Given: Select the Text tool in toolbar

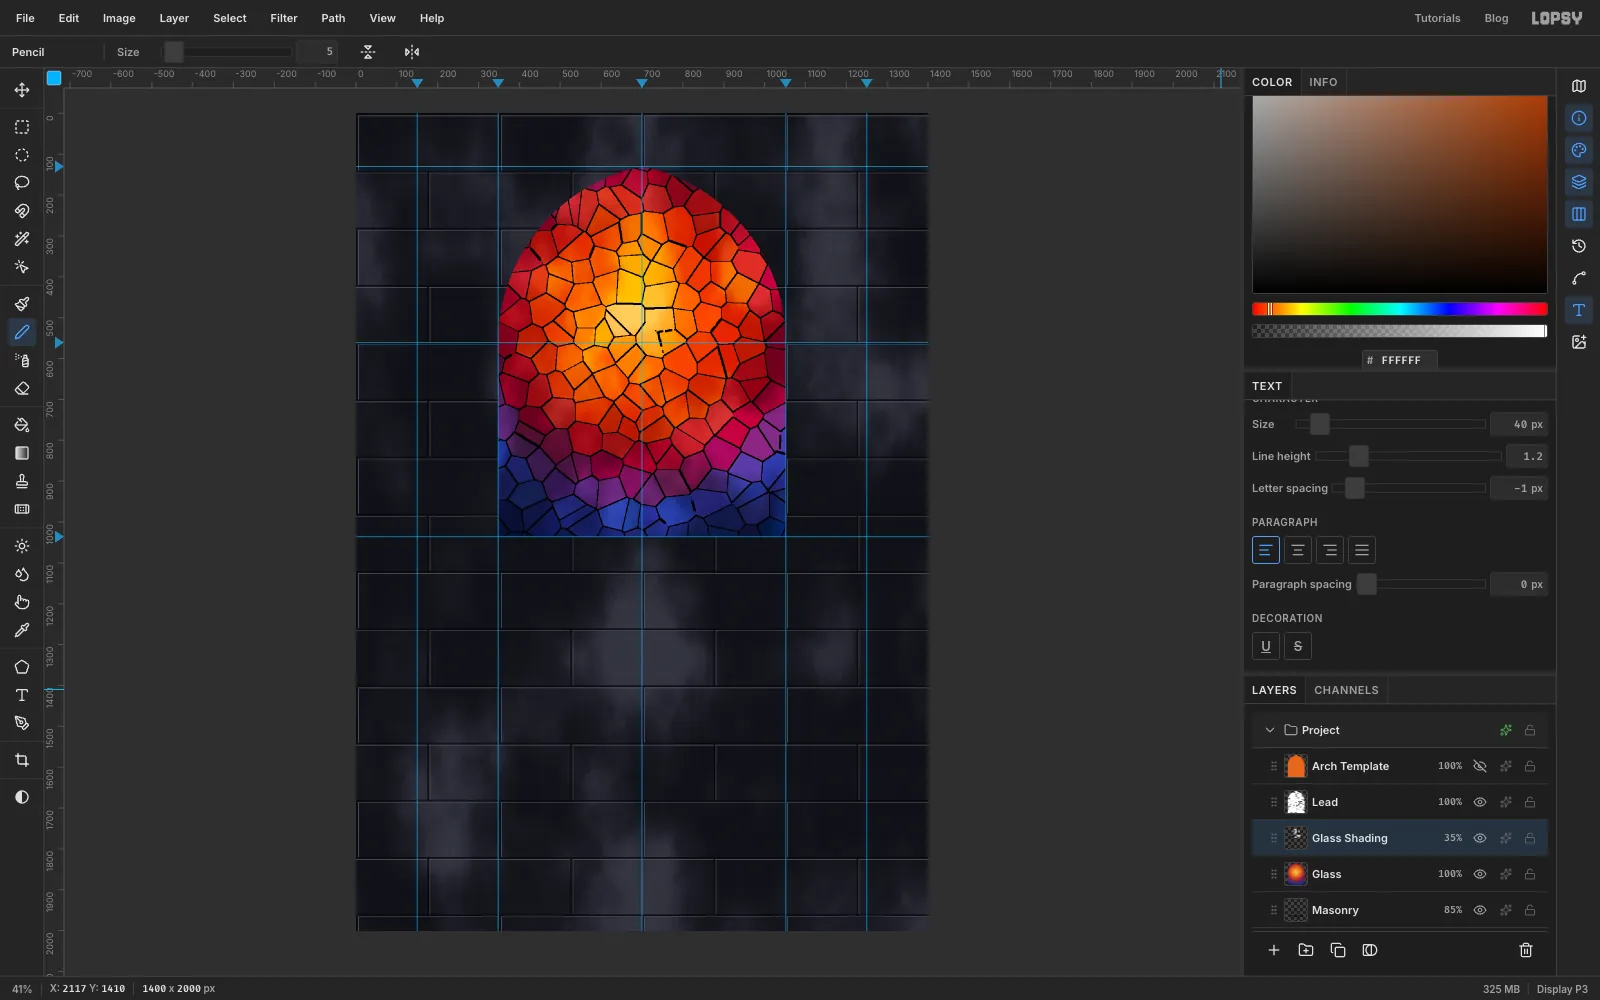Looking at the screenshot, I should (22, 695).
